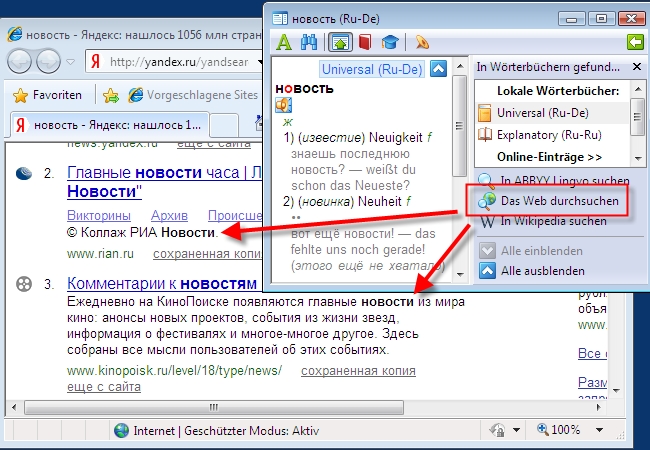Click the graduation cap tutor icon

click(x=390, y=42)
